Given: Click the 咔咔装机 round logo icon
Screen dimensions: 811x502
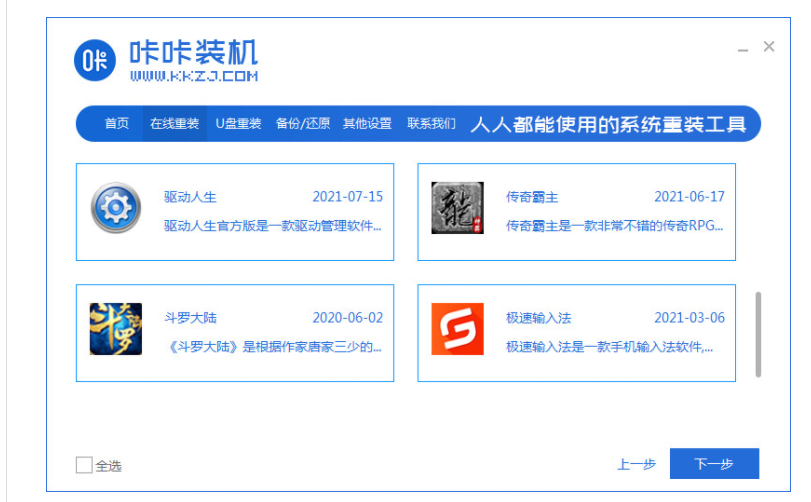Looking at the screenshot, I should [x=95, y=60].
